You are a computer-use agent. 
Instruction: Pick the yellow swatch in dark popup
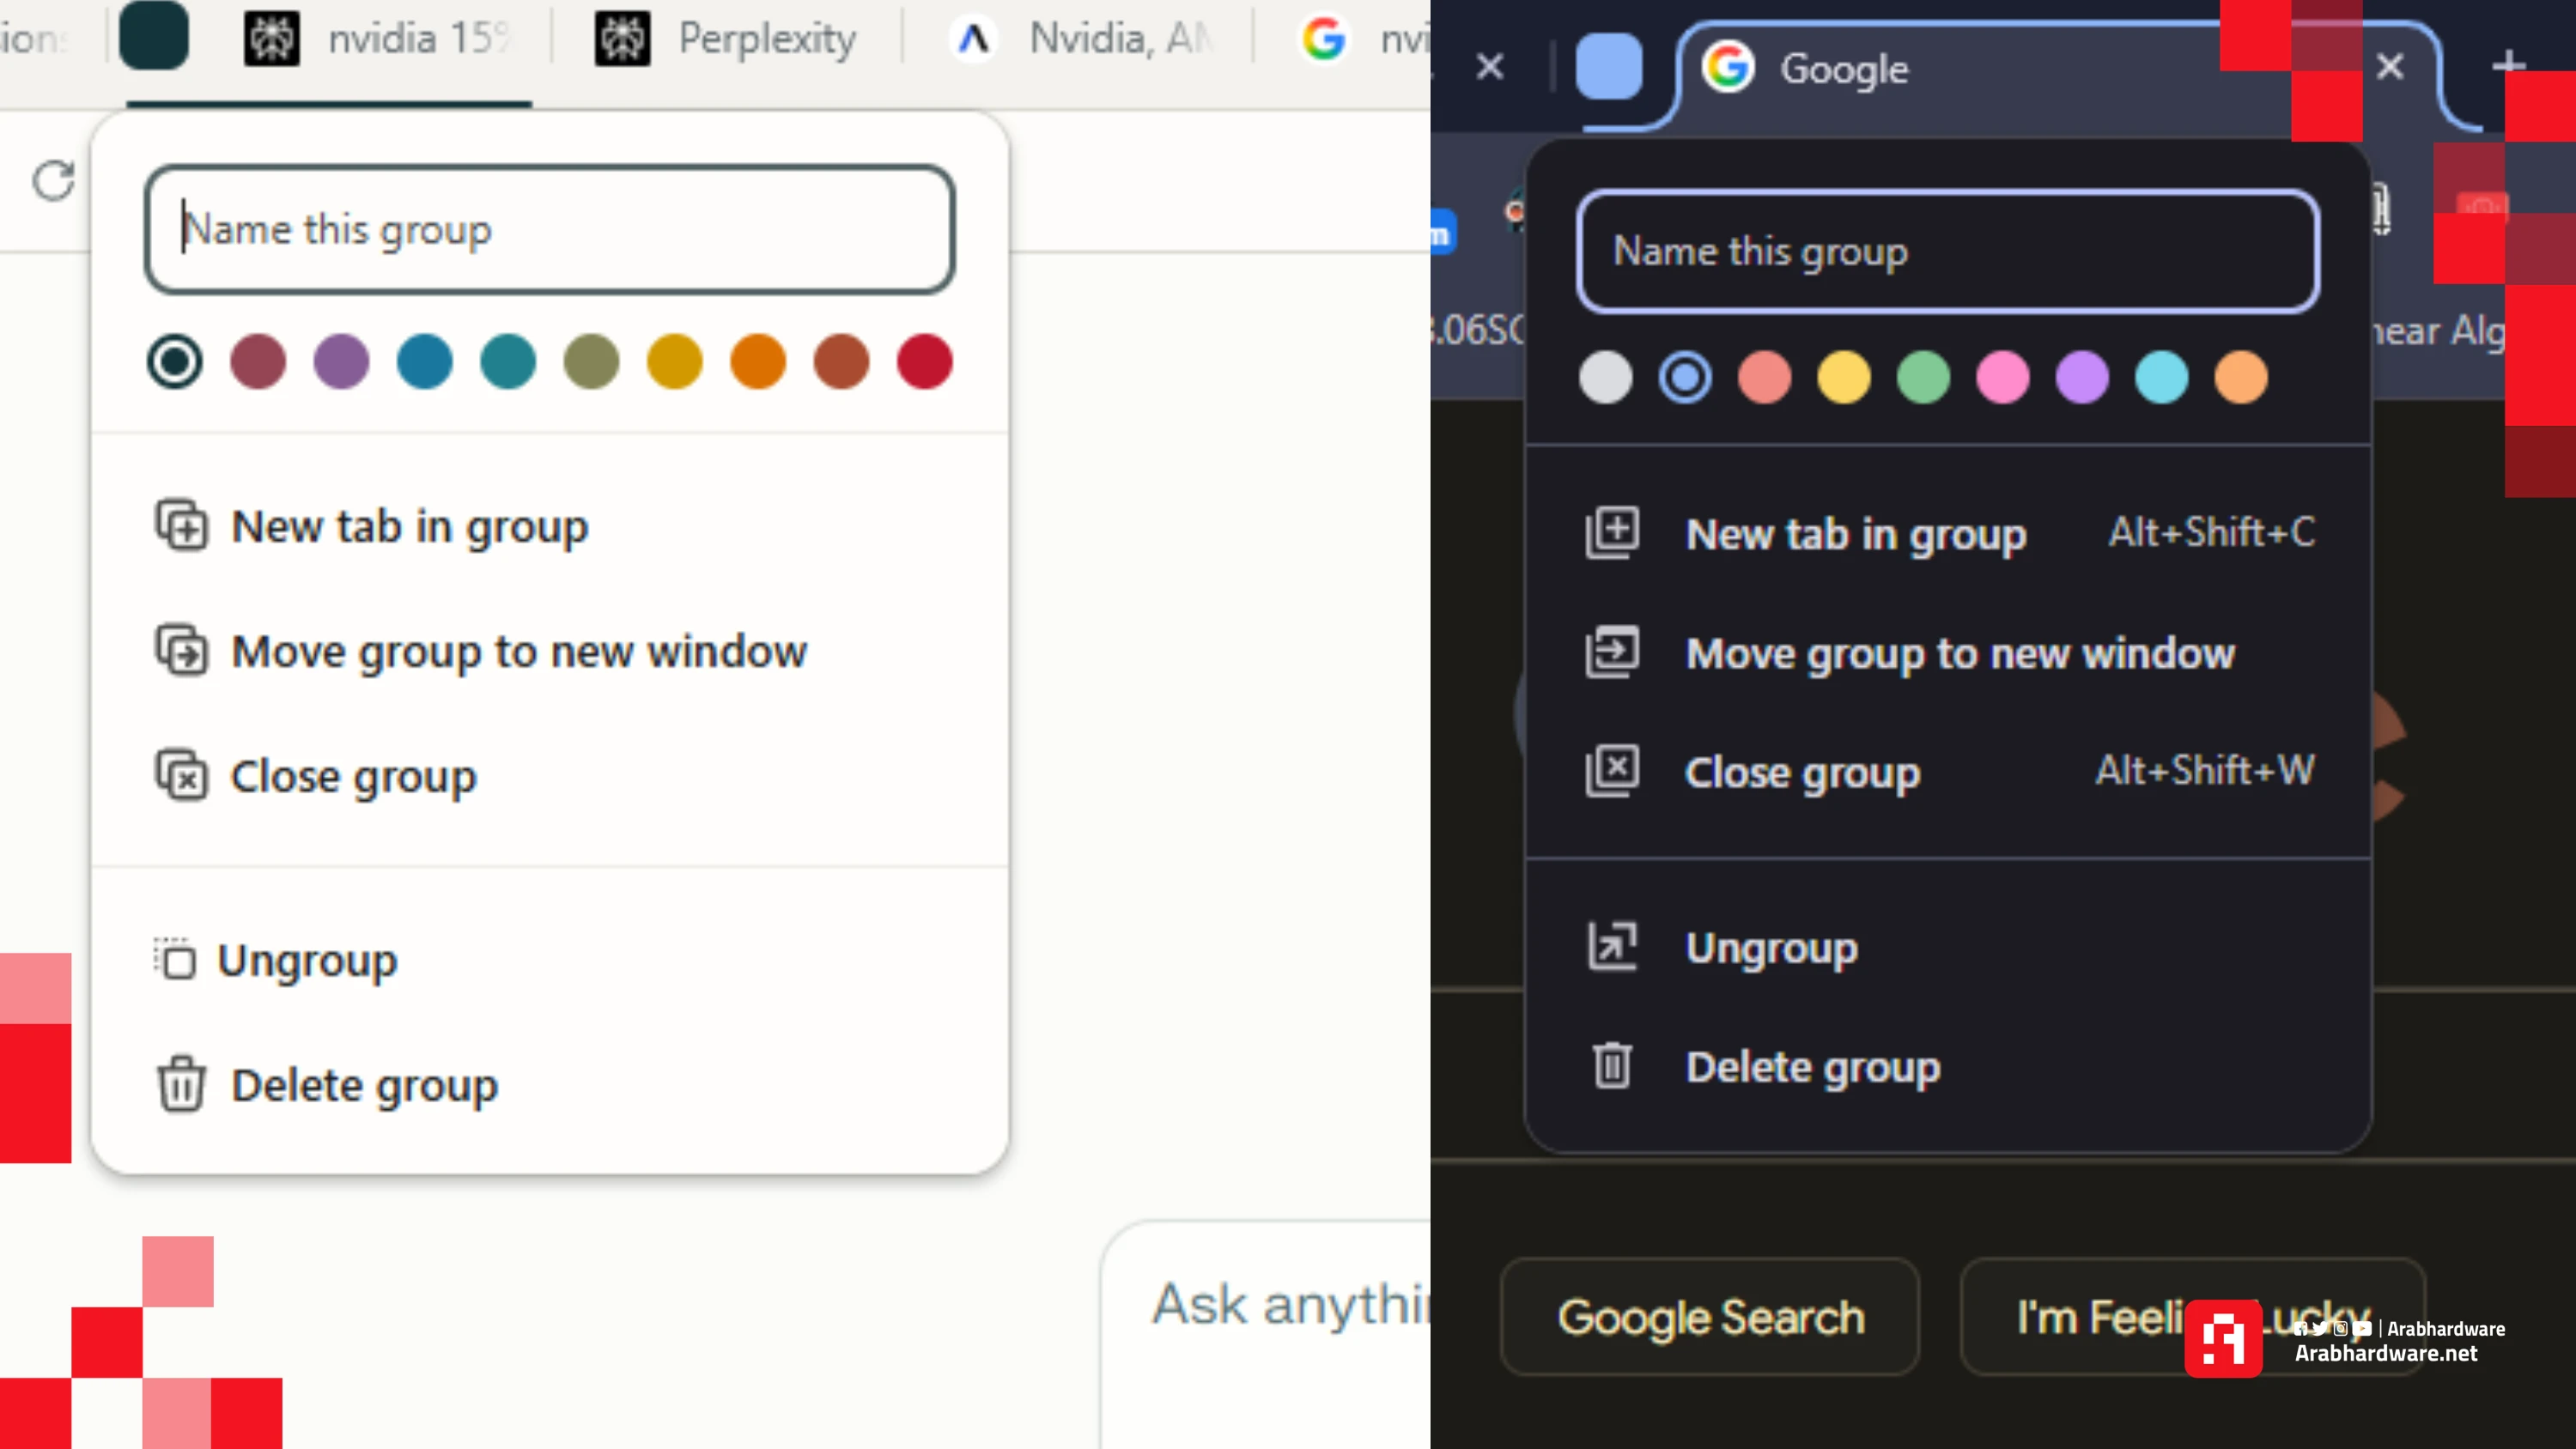(1844, 378)
